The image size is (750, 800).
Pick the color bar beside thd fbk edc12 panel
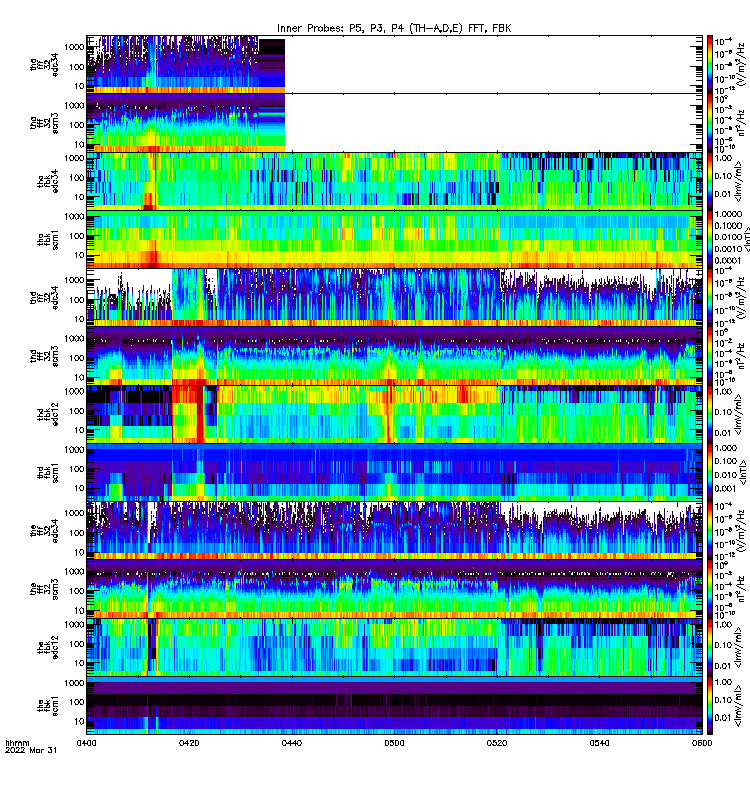[710, 414]
